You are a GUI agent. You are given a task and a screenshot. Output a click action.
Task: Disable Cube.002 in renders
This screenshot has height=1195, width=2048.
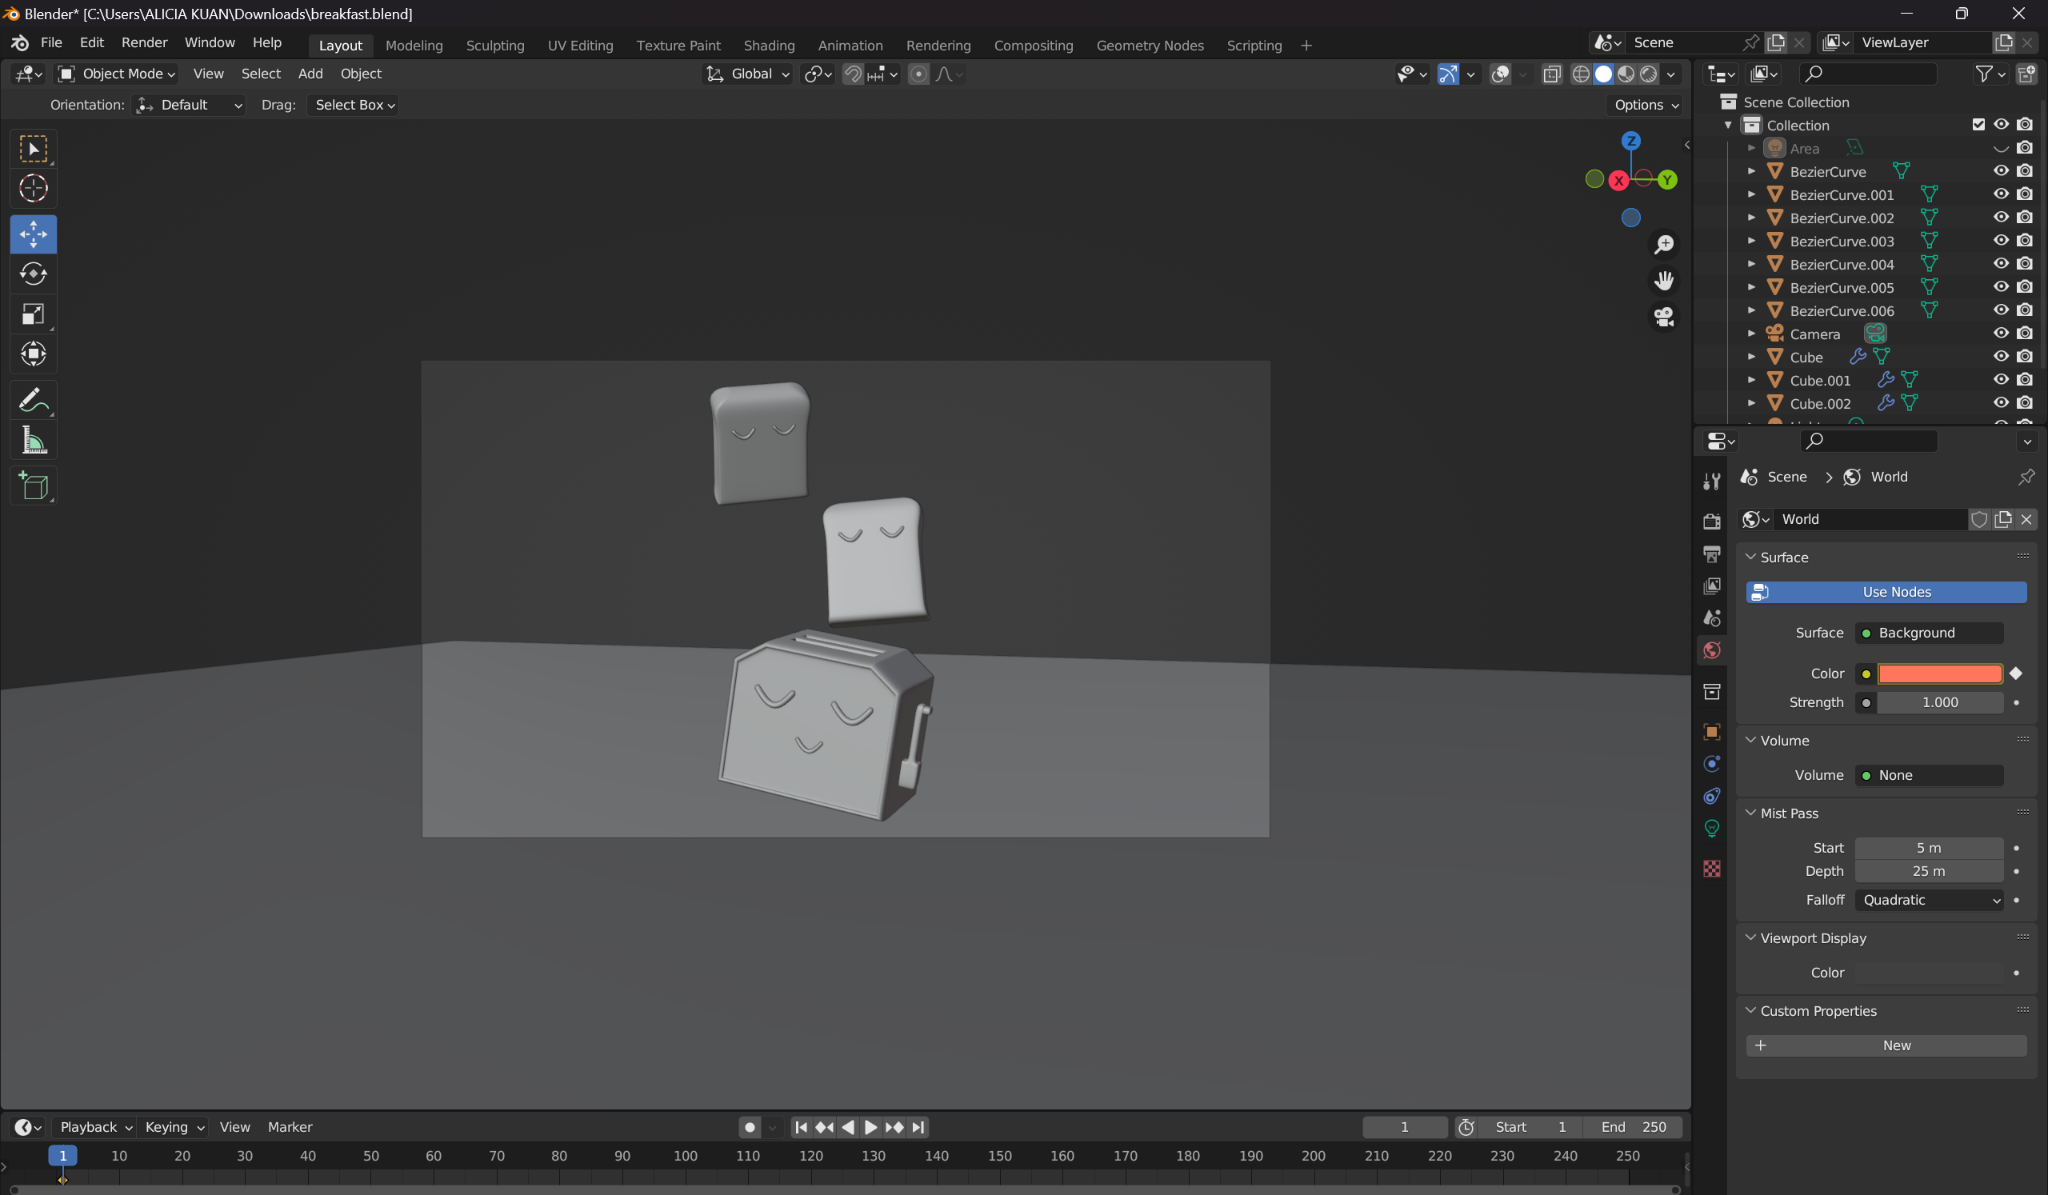2025,403
